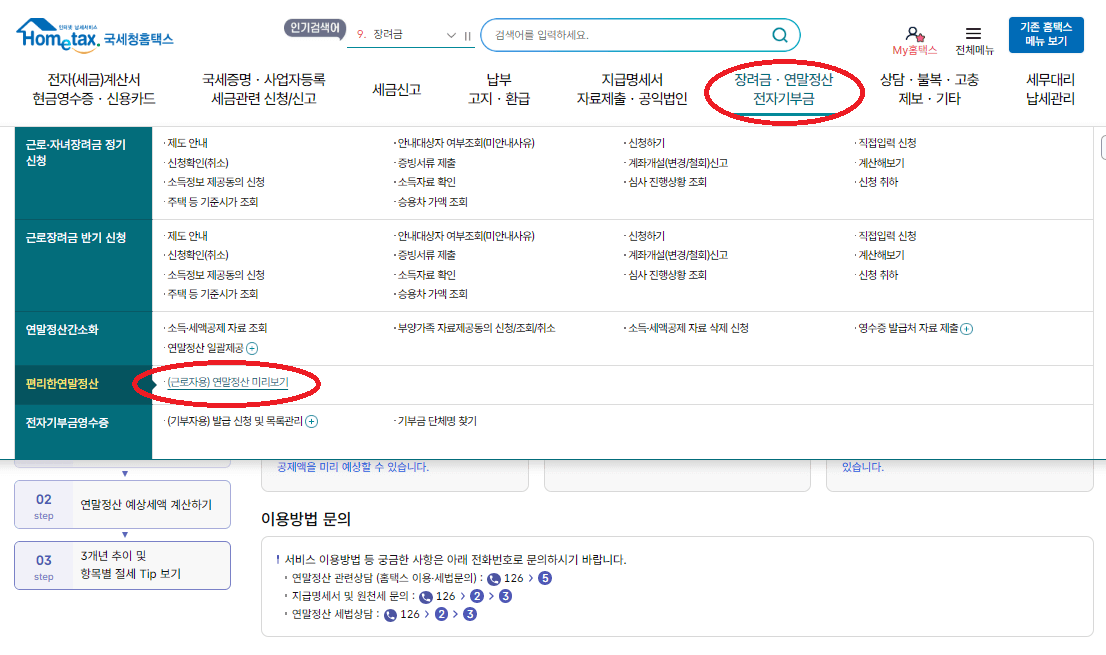Pause the popular keyword rotation with the II control
The image size is (1106, 655).
[465, 33]
